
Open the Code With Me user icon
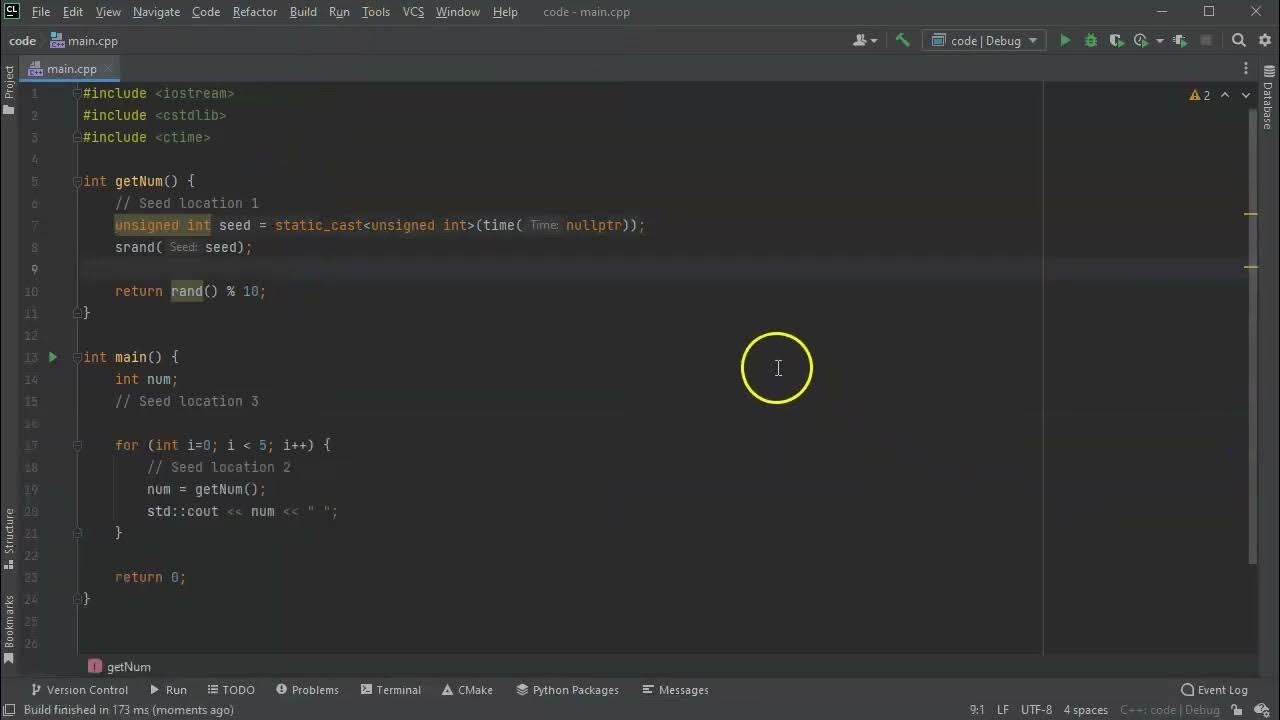point(865,41)
